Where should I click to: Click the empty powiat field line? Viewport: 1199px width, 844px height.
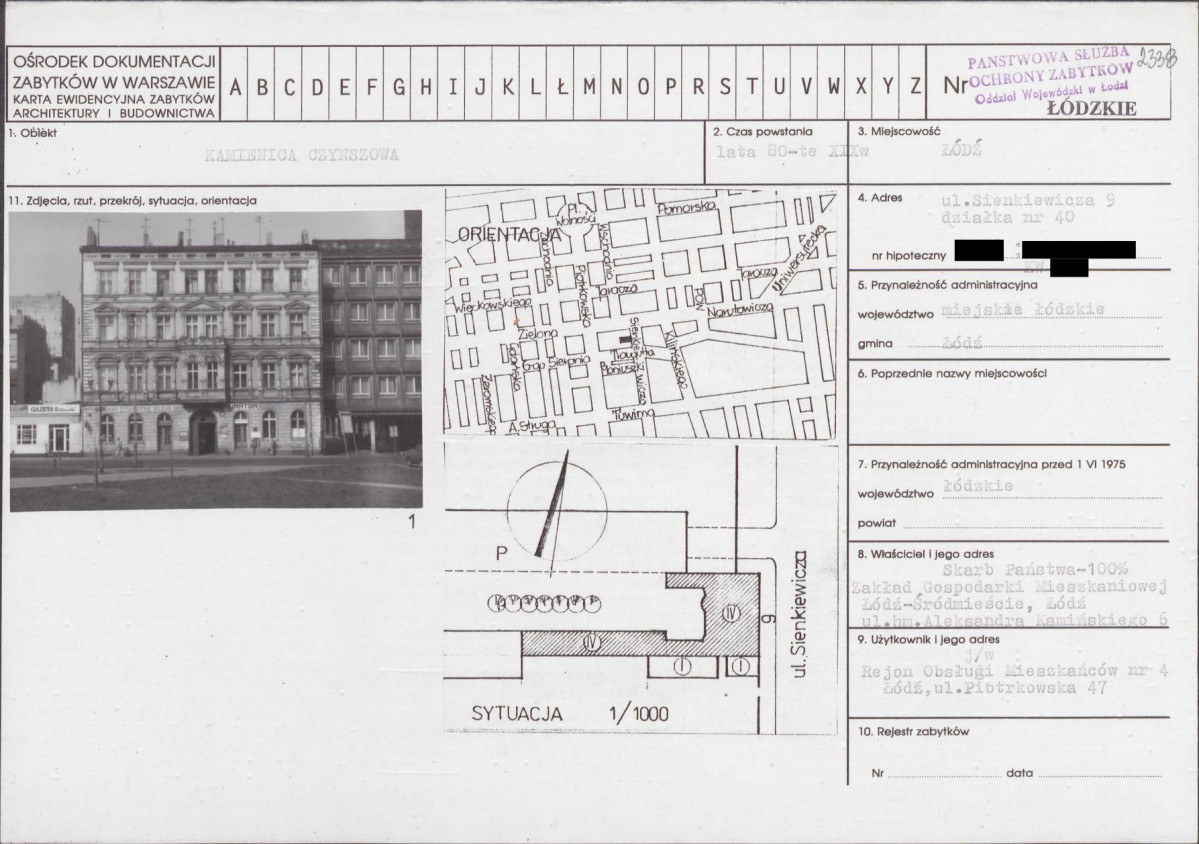pyautogui.click(x=1030, y=525)
